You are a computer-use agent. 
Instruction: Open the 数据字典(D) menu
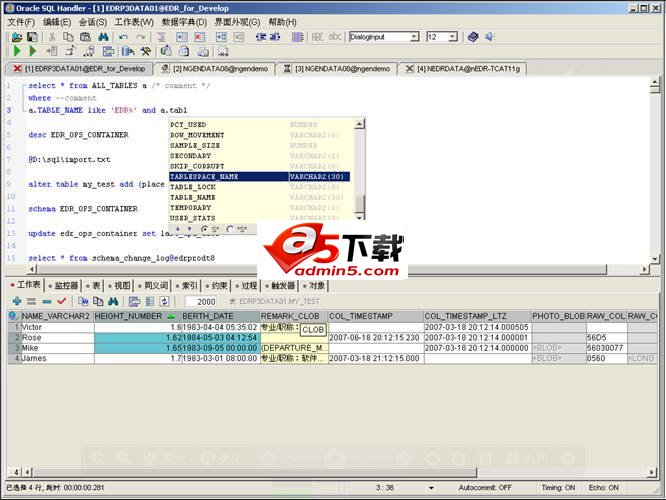pyautogui.click(x=184, y=22)
